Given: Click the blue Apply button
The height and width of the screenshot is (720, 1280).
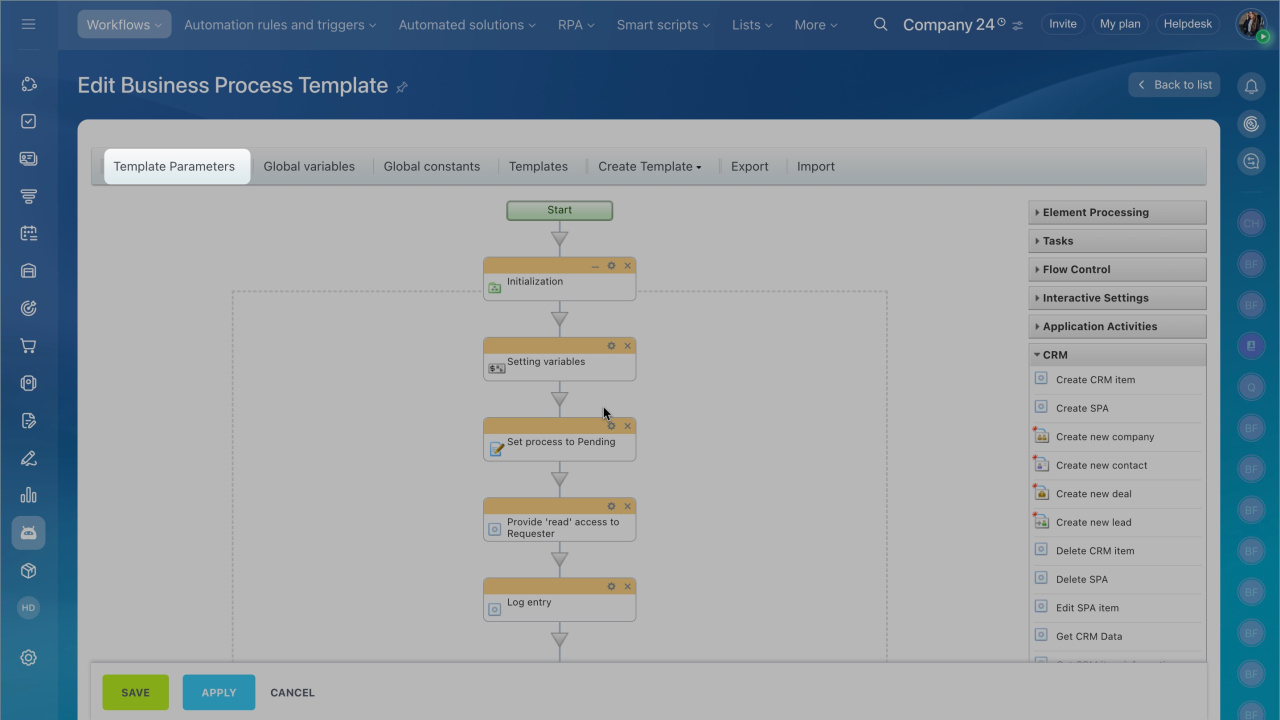Looking at the screenshot, I should pos(219,692).
